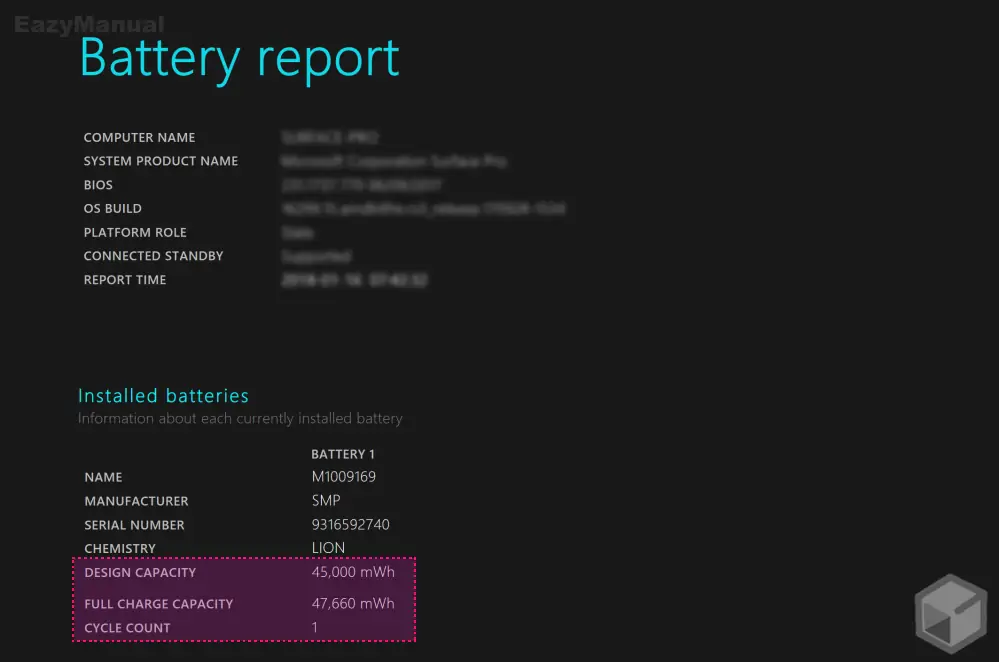Viewport: 999px width, 662px height.
Task: Select the "COMPUTER NAME" label
Action: (x=140, y=138)
